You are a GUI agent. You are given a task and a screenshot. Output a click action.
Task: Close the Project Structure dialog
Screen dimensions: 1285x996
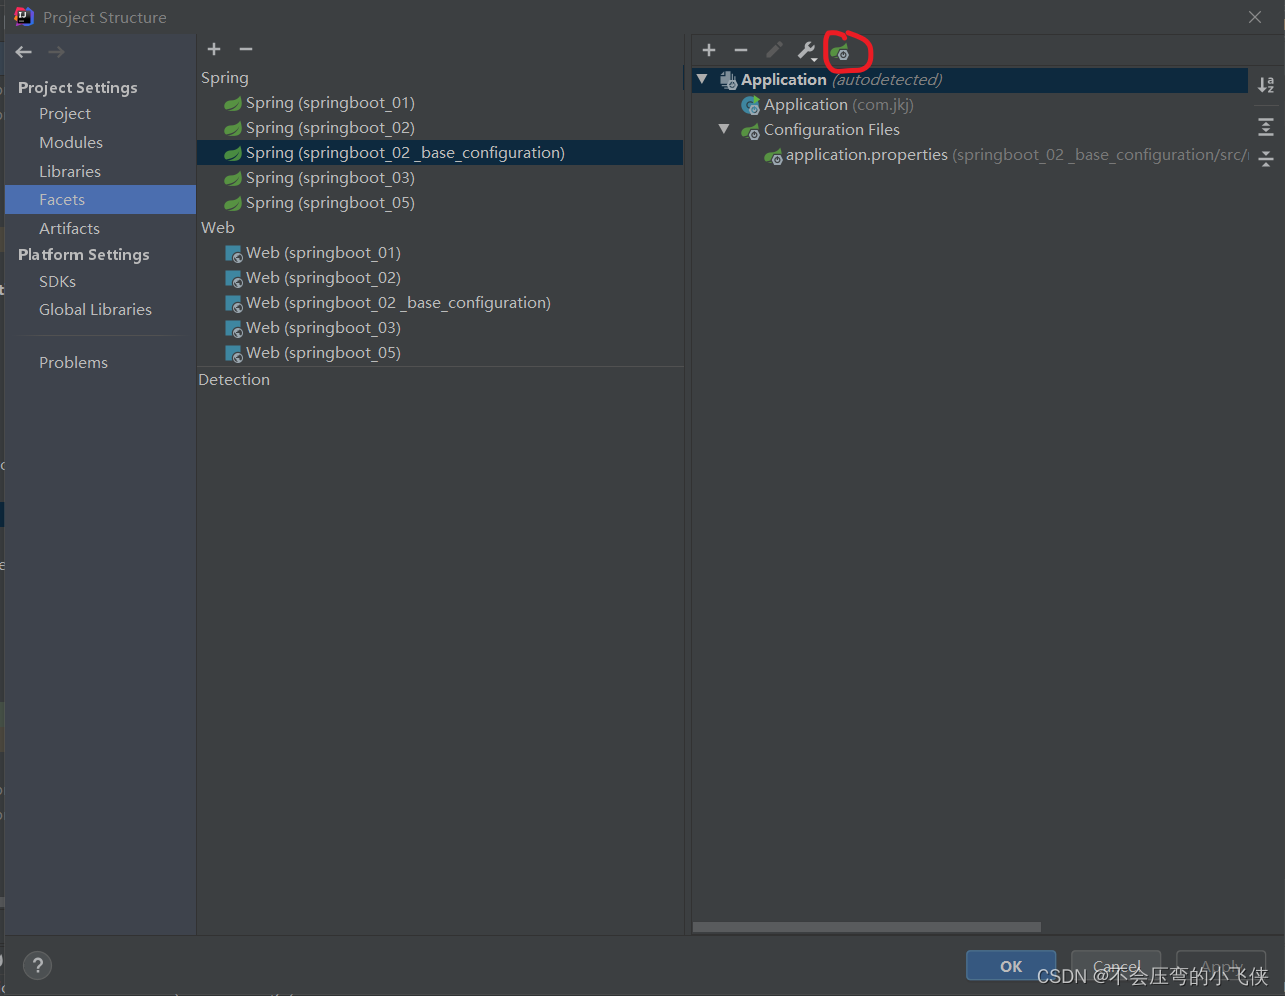[x=1255, y=17]
